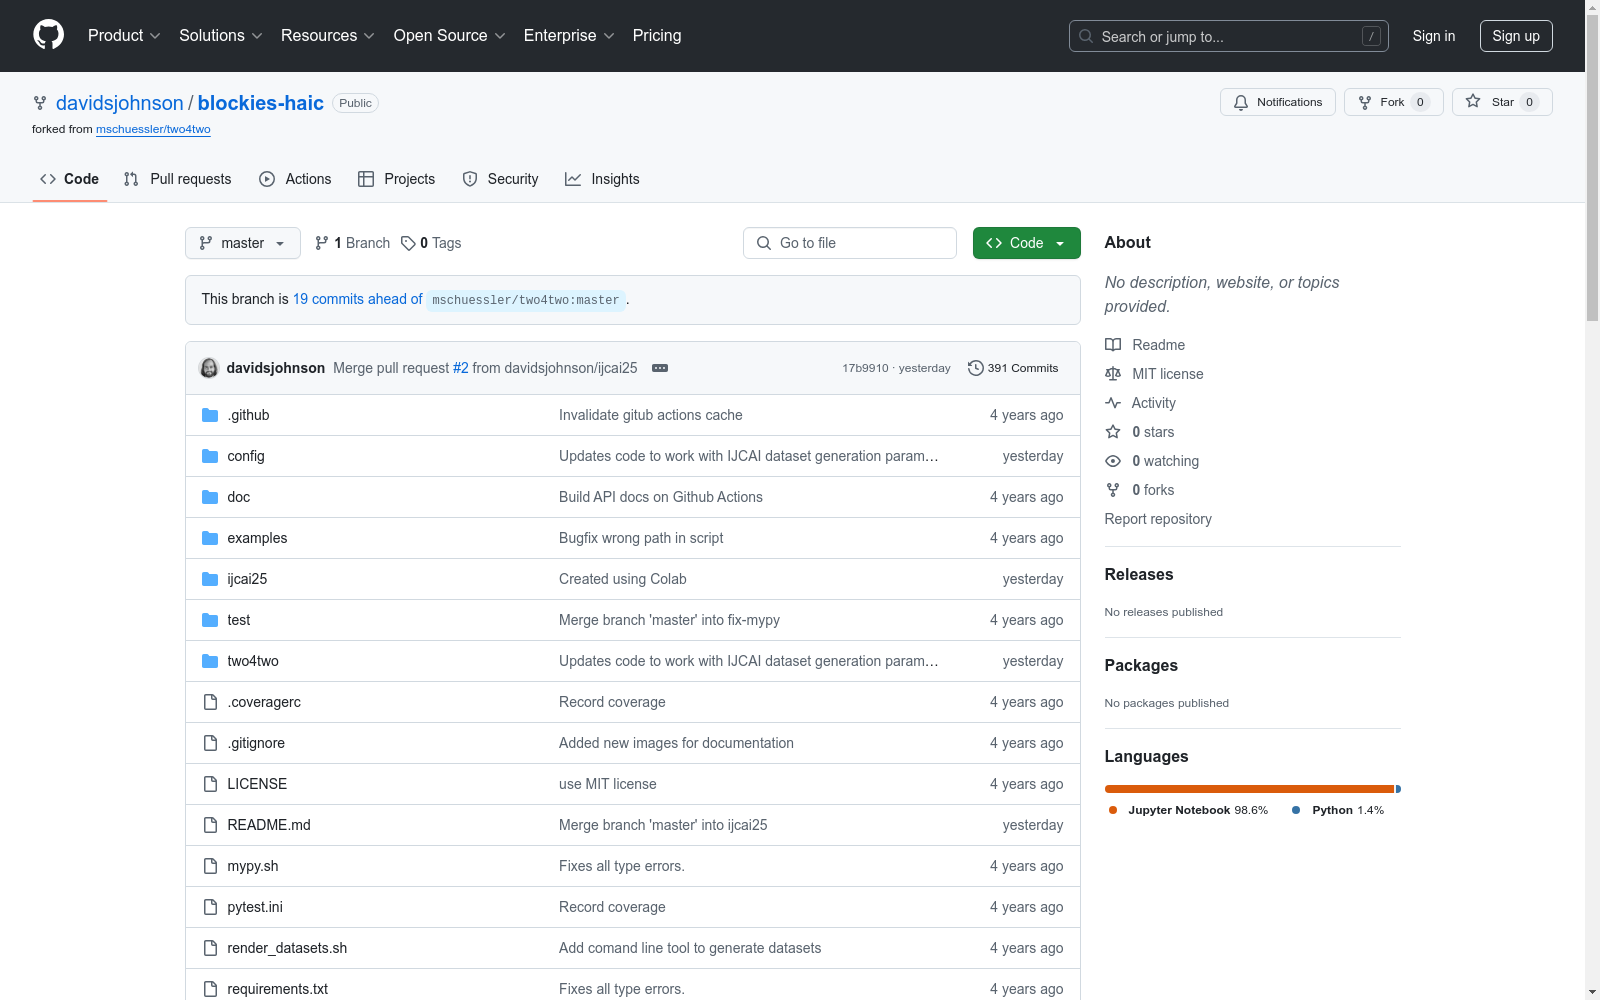Click the .gitignore file icon
1600x1000 pixels.
[210, 743]
